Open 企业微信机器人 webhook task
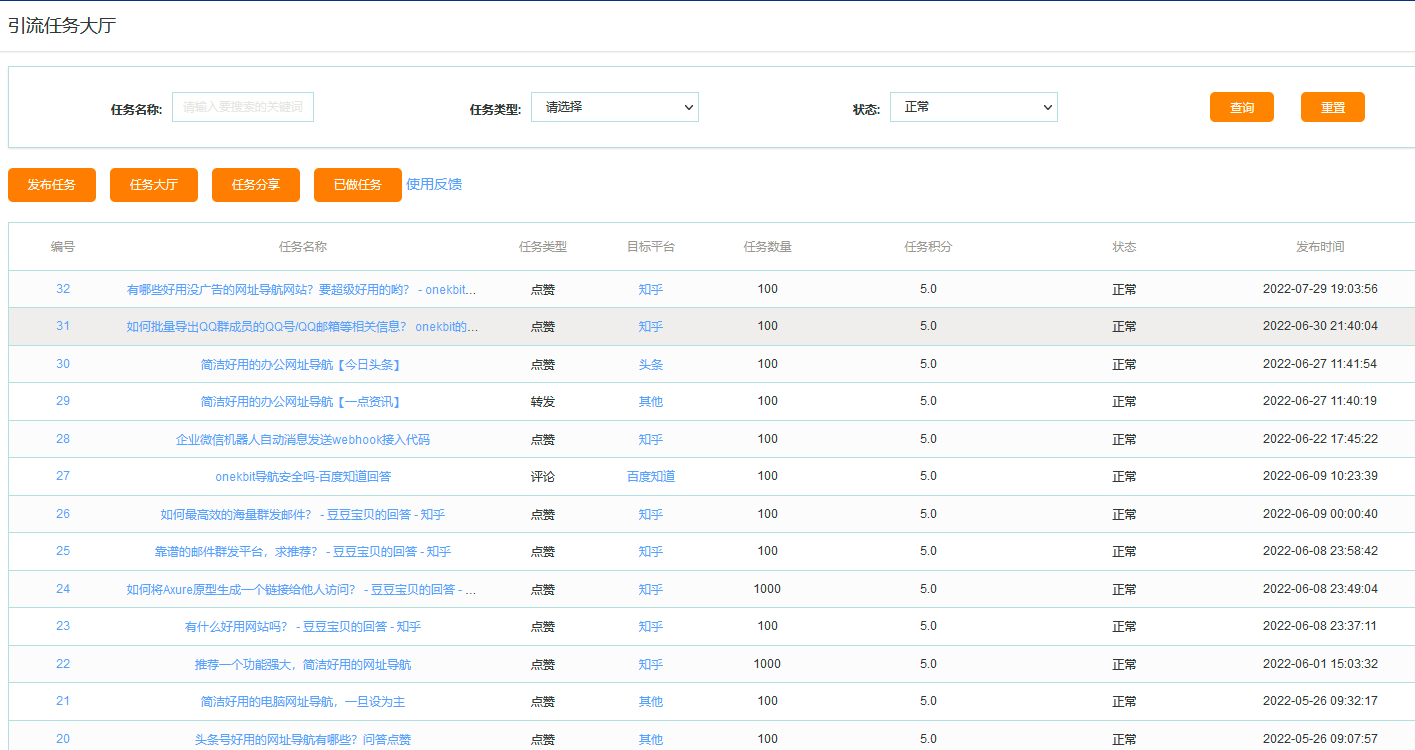This screenshot has width=1415, height=750. coord(302,440)
